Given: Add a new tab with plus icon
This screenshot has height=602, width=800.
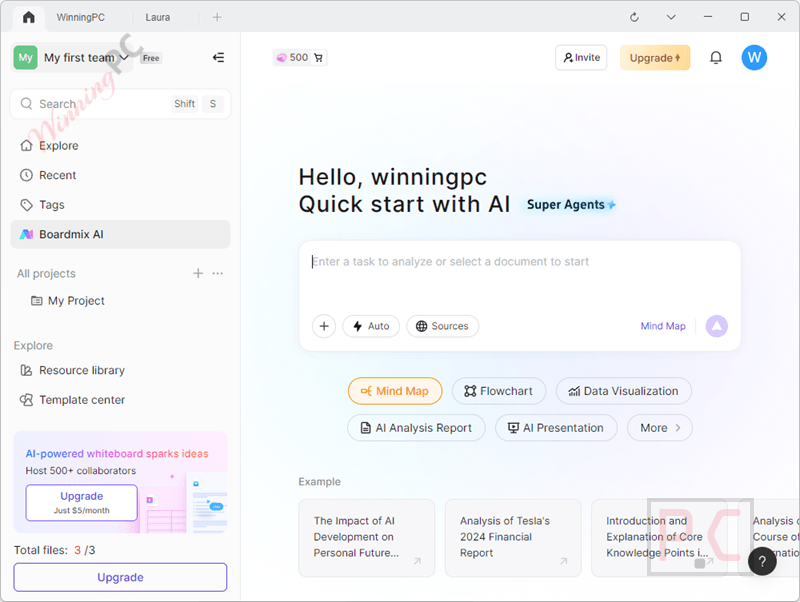Looking at the screenshot, I should (x=217, y=17).
